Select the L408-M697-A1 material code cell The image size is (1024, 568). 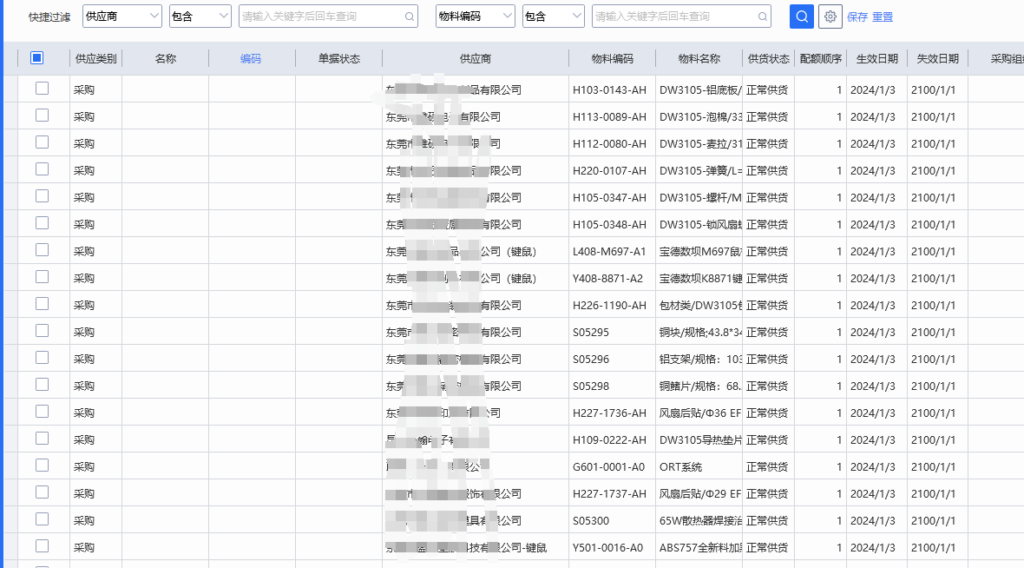pos(609,251)
